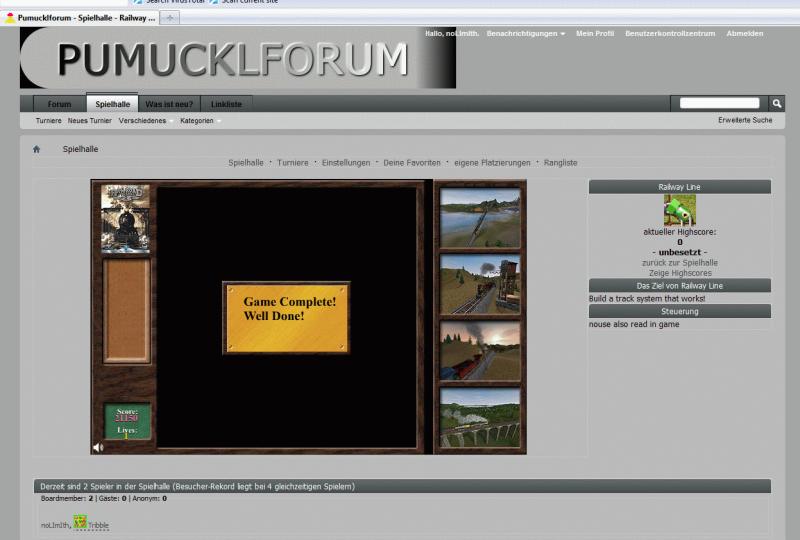Viewport: 800px width, 540px height.
Task: Click into the forum search field
Action: click(x=719, y=103)
